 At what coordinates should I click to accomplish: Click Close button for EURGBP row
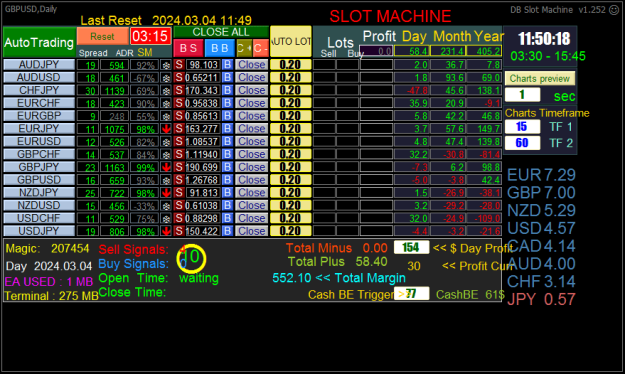click(252, 116)
